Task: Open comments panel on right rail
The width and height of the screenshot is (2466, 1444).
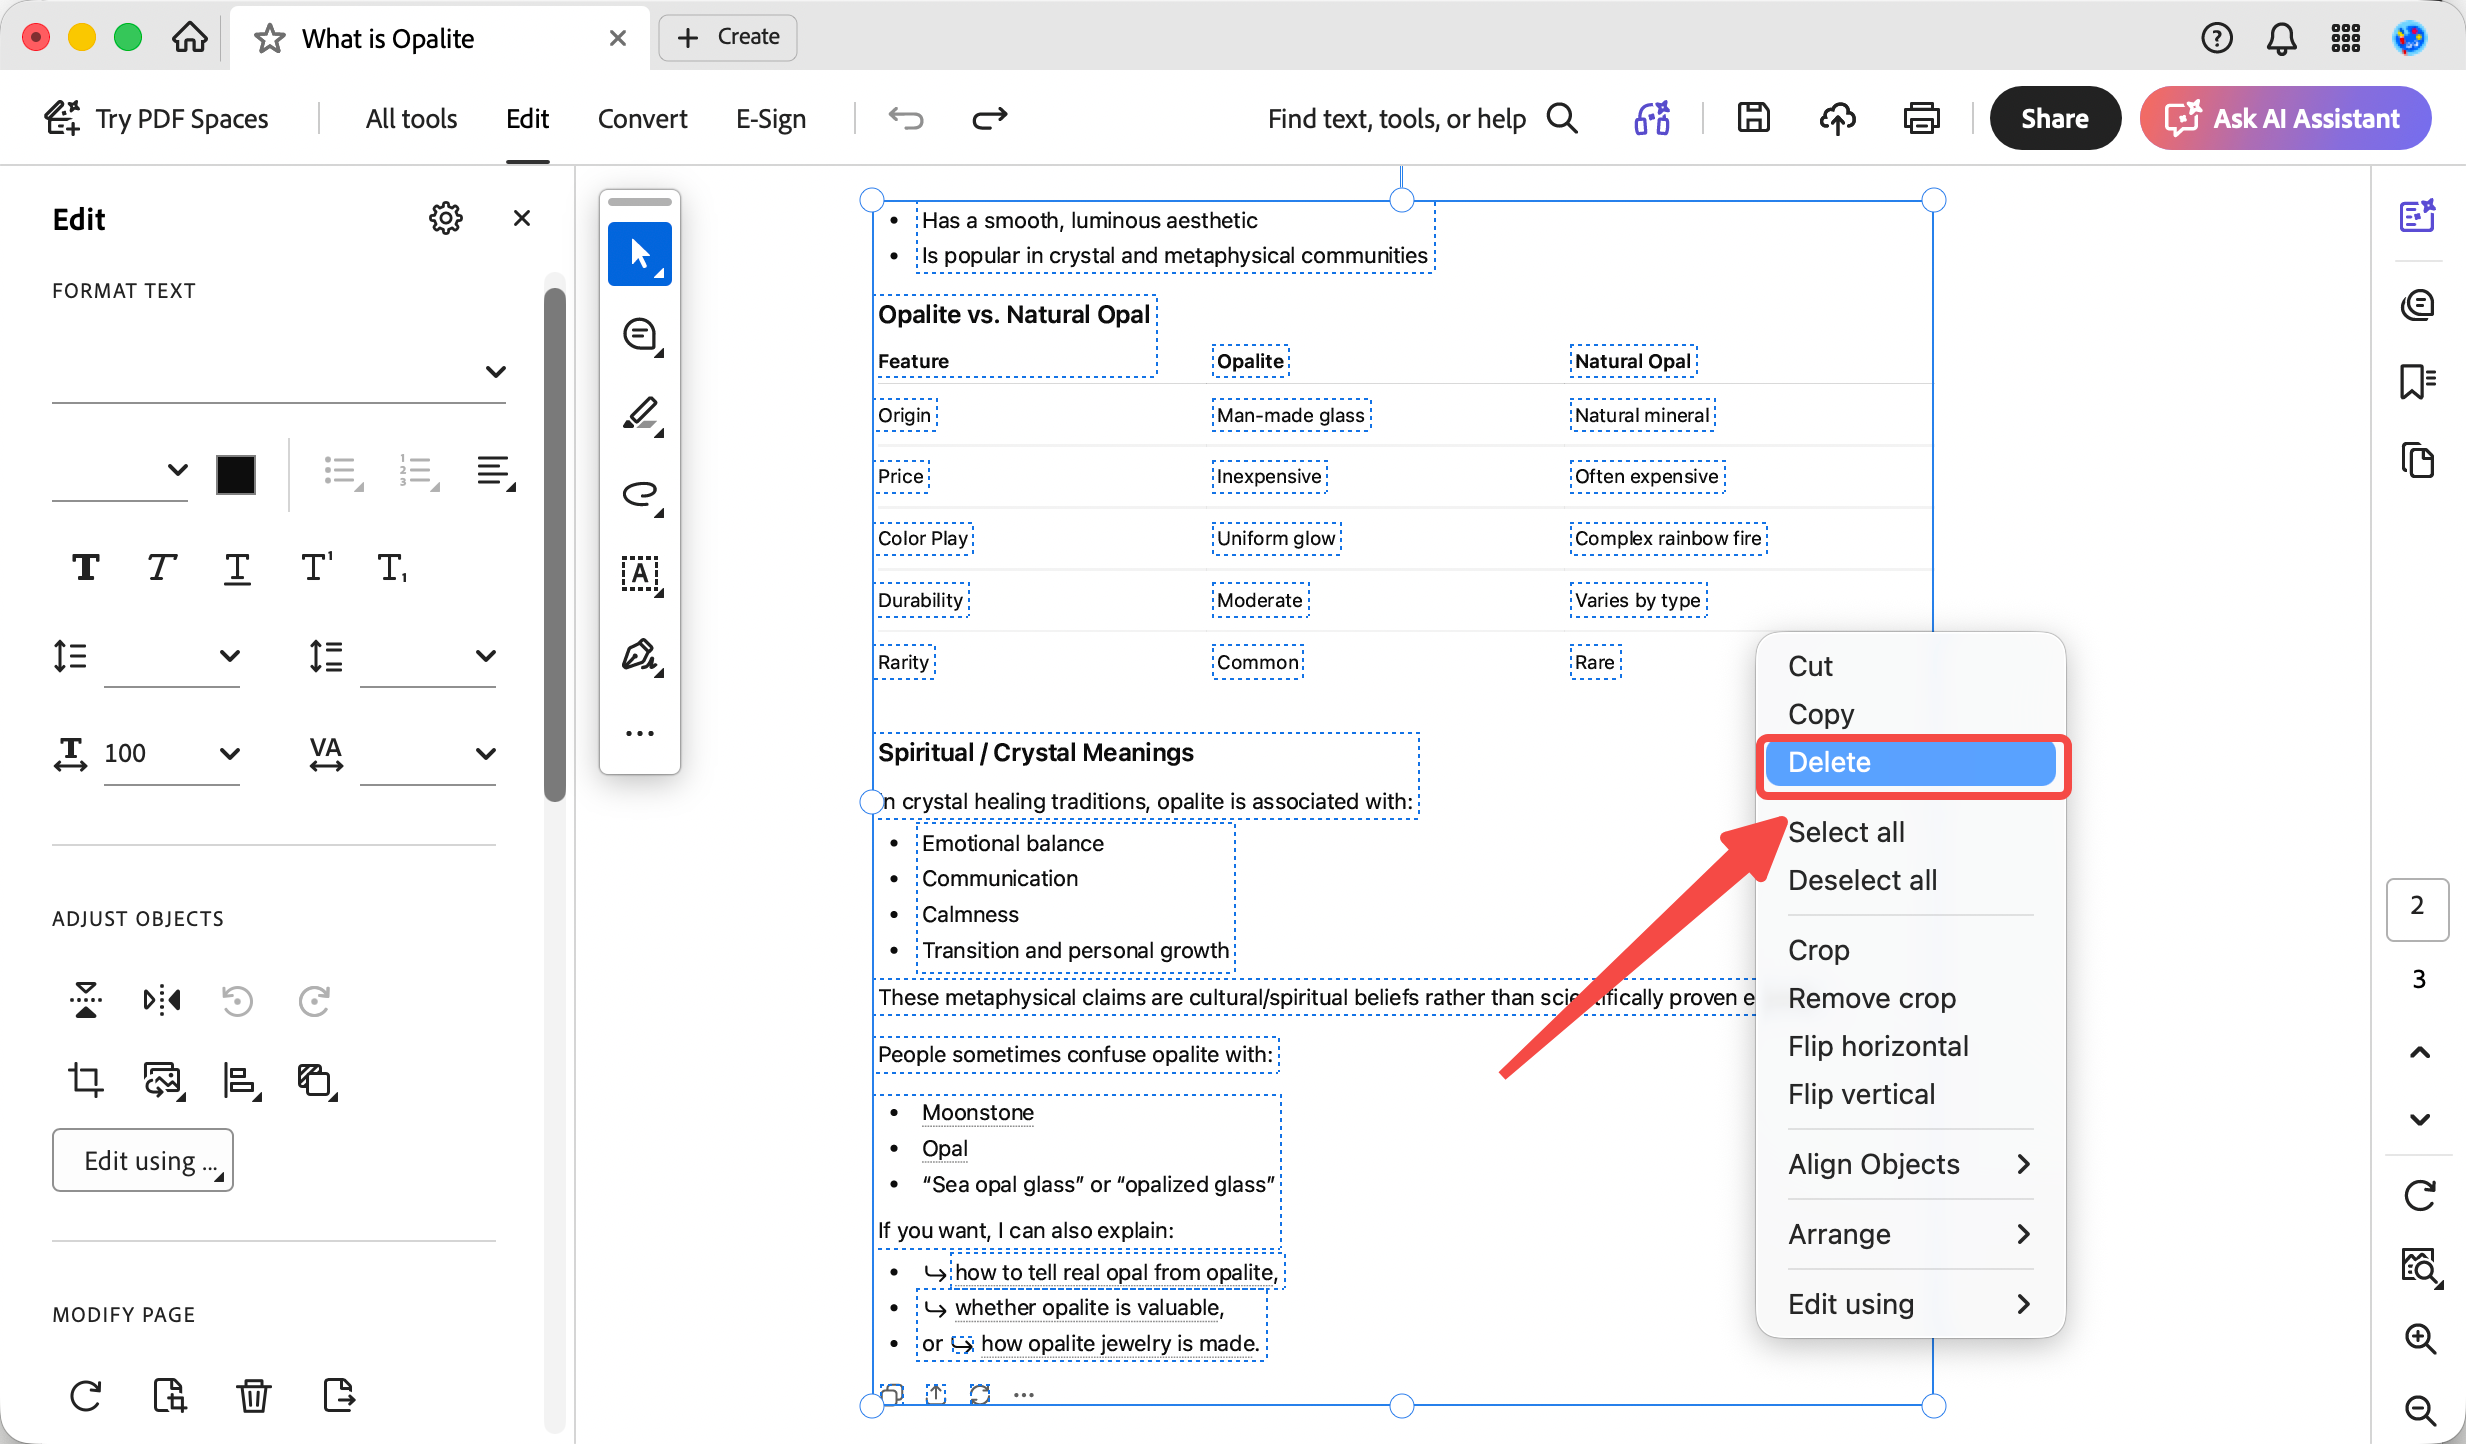Action: [x=2417, y=304]
